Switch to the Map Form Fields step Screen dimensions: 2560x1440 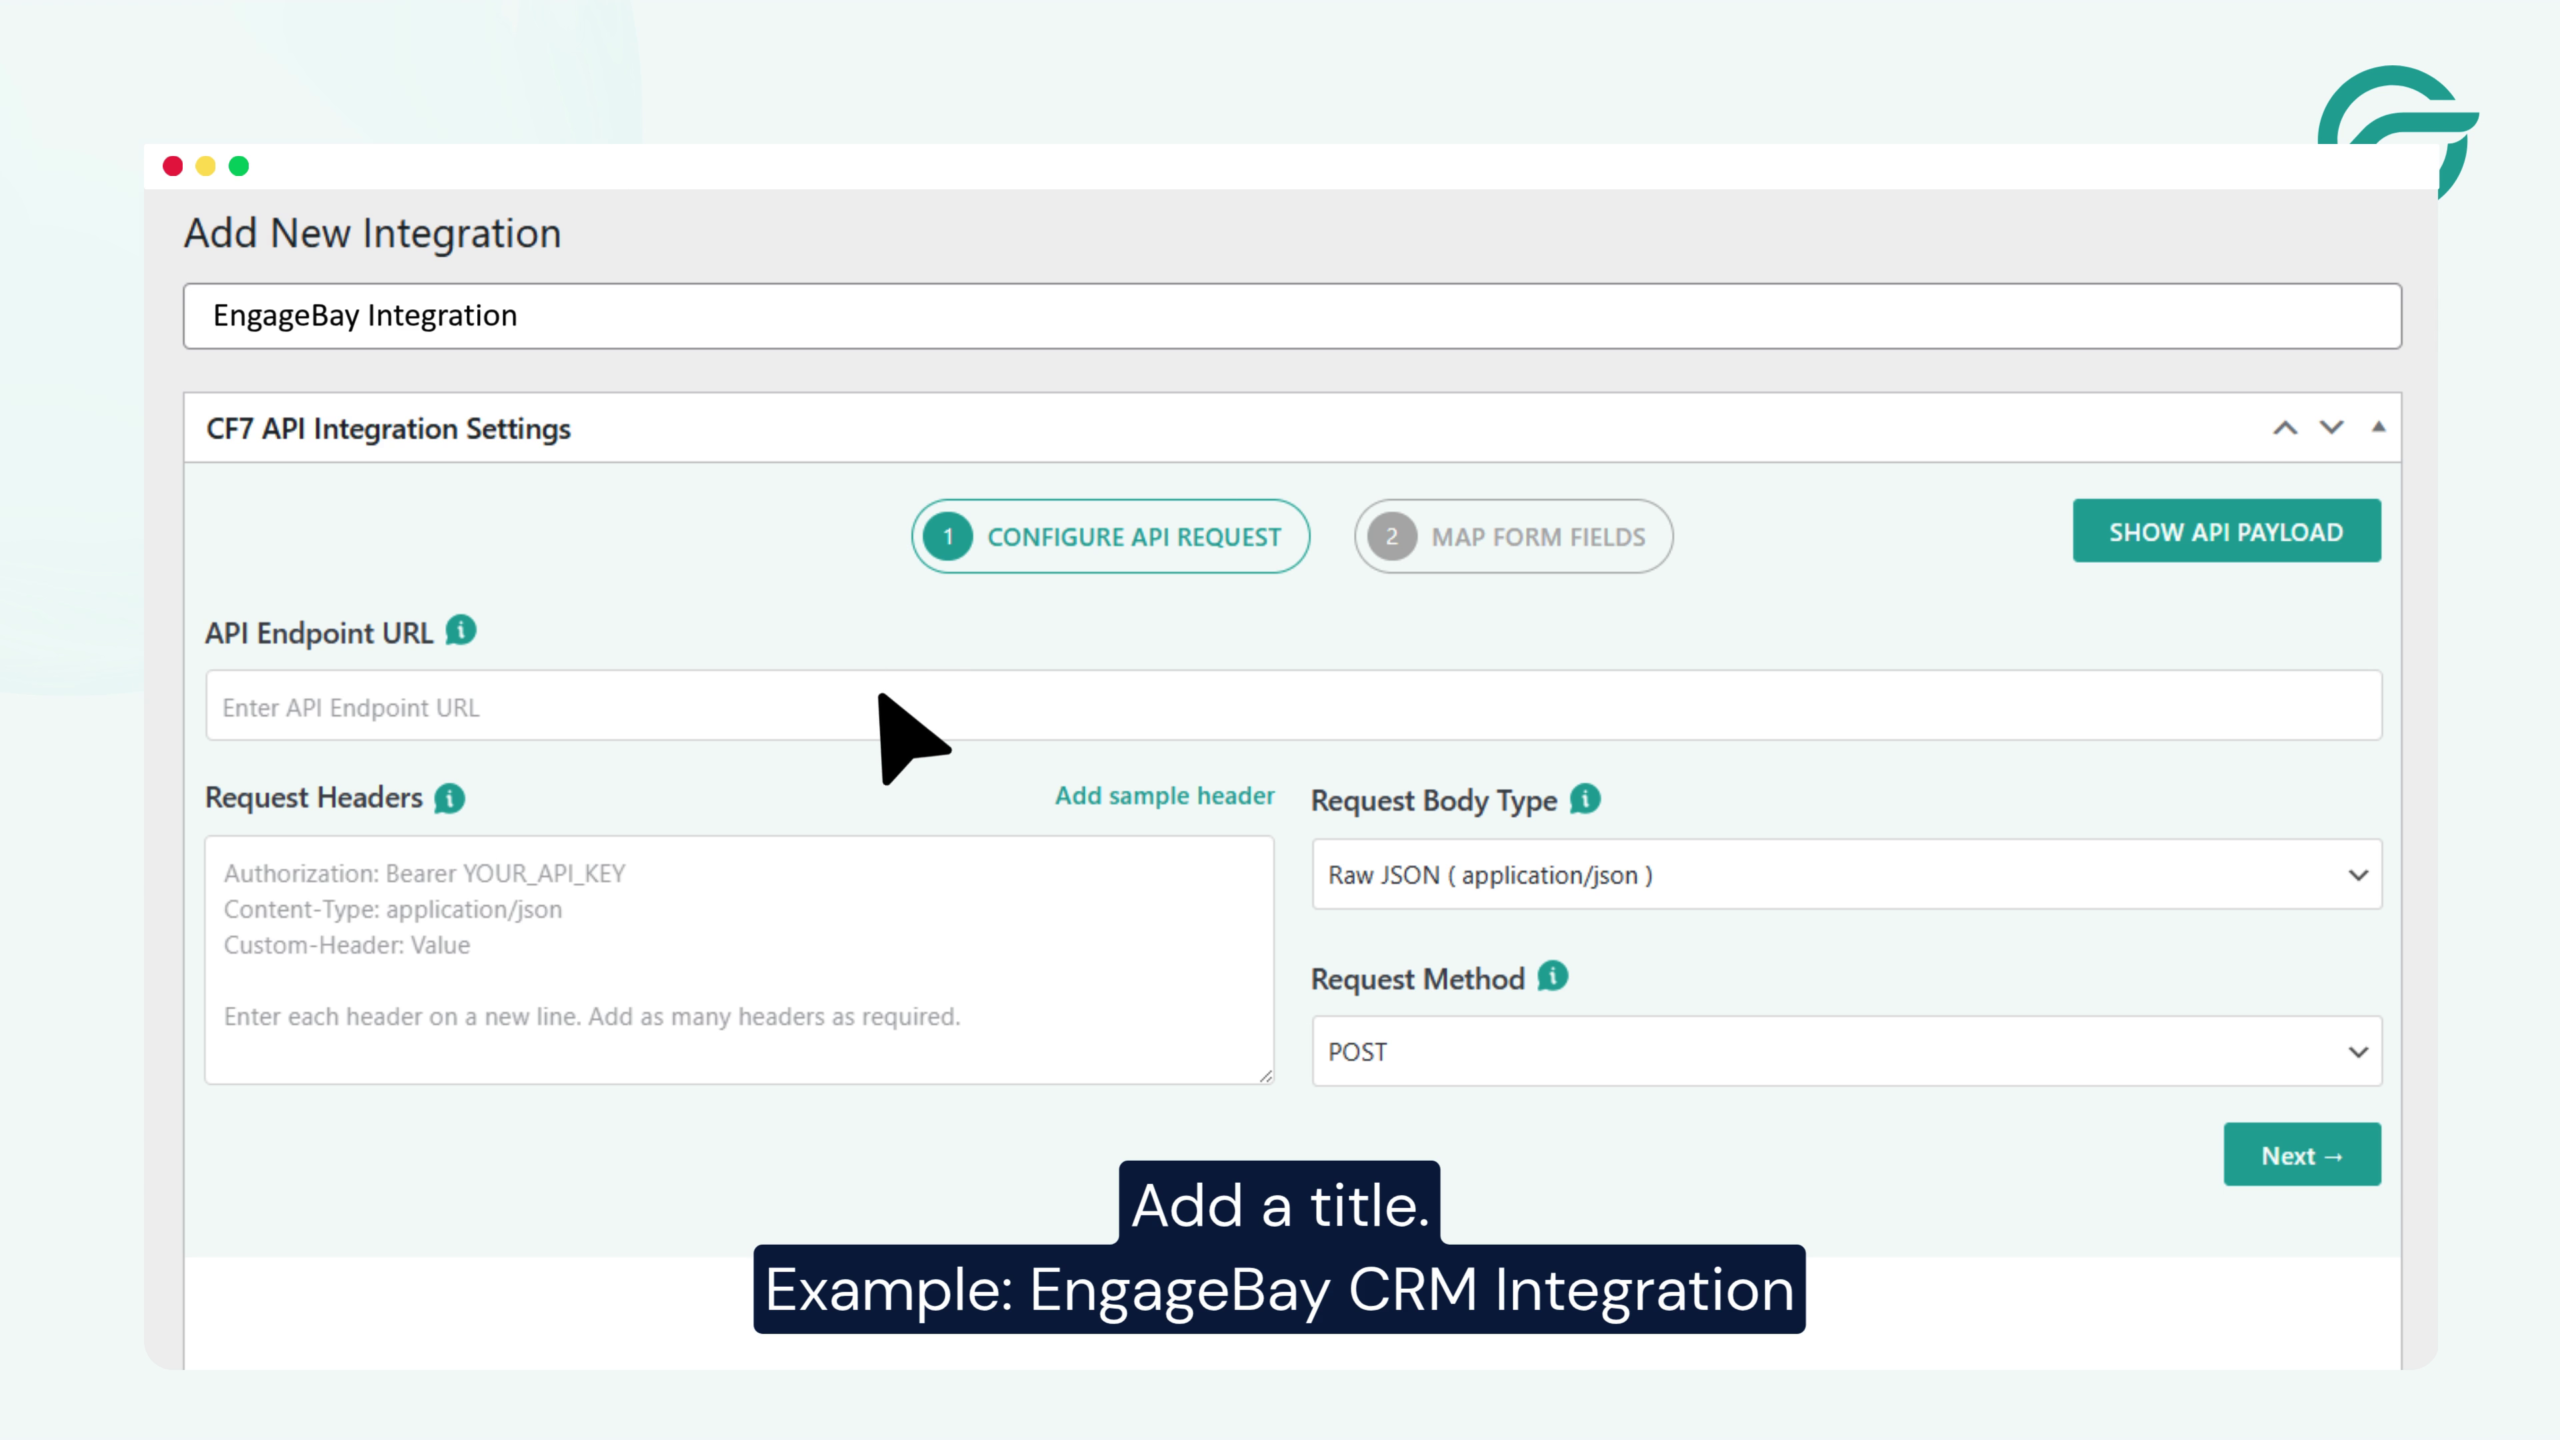point(1513,537)
